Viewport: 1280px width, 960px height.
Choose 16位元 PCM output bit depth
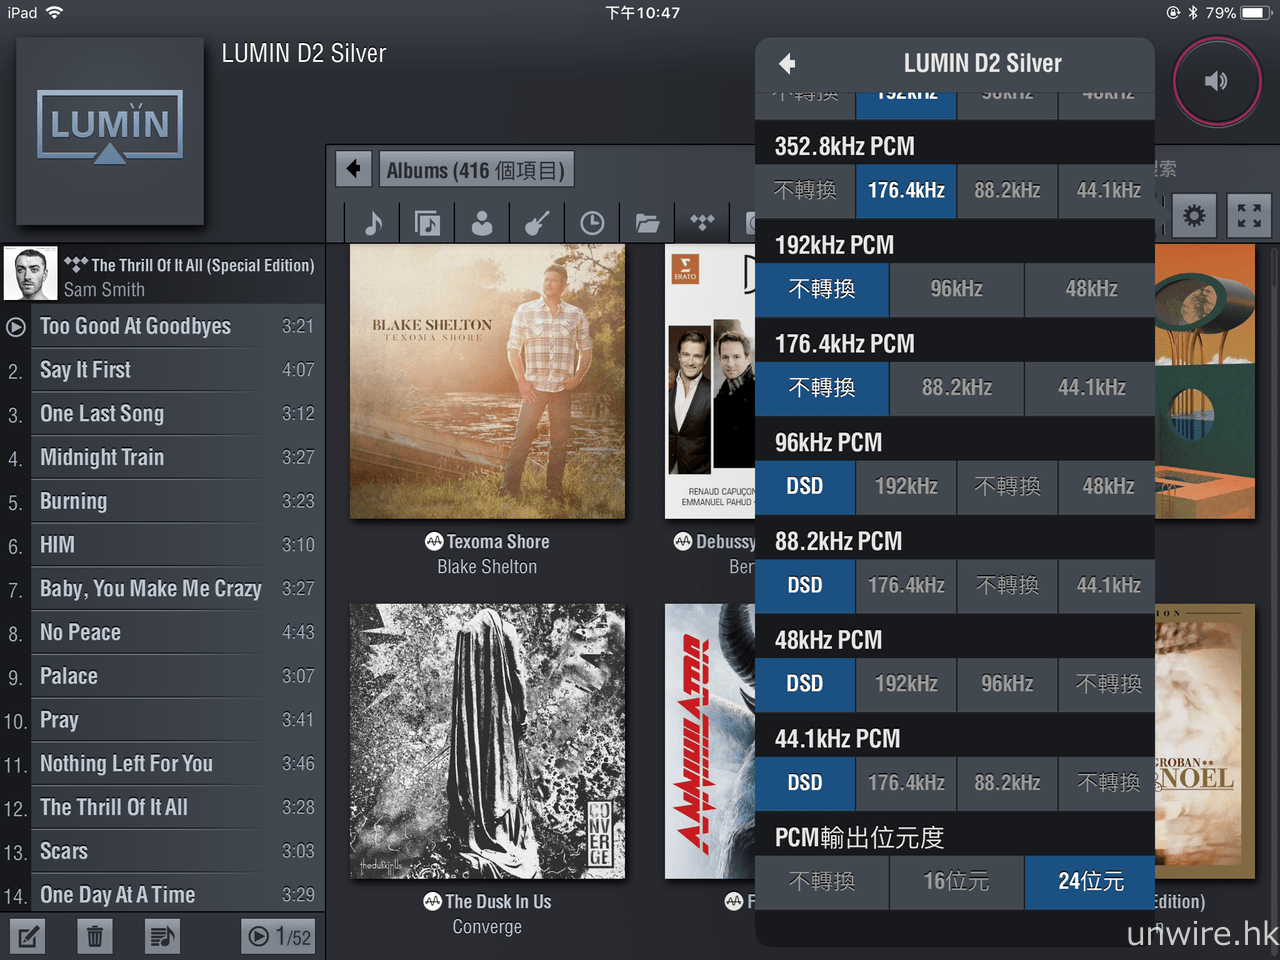[956, 882]
